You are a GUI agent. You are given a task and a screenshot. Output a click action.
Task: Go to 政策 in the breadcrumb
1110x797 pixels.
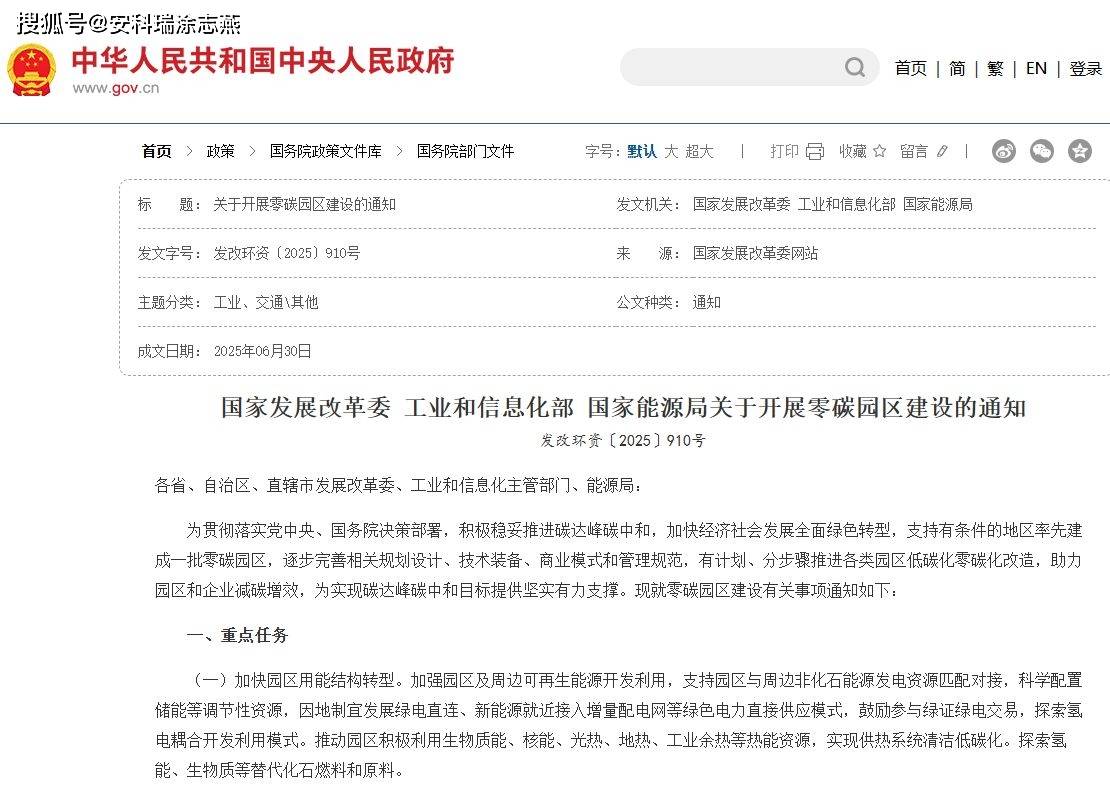coord(220,151)
